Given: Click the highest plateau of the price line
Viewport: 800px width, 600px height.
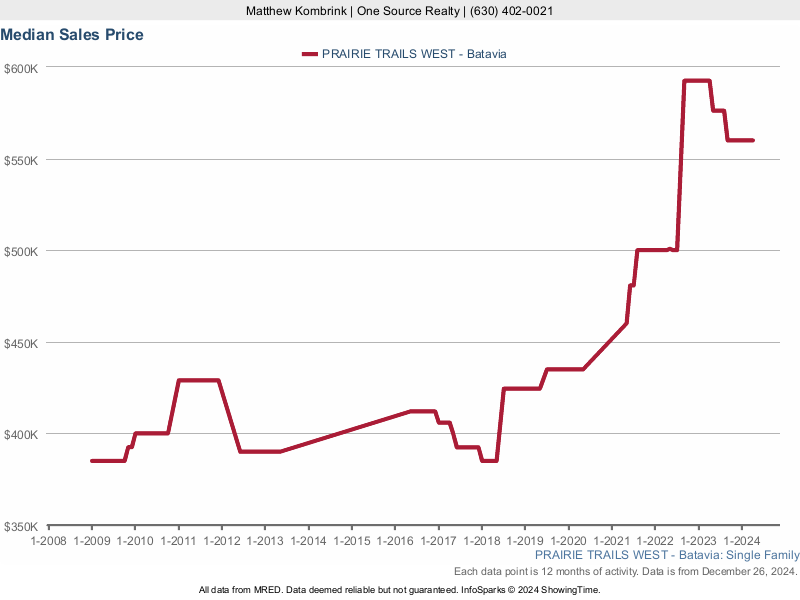Looking at the screenshot, I should 697,81.
